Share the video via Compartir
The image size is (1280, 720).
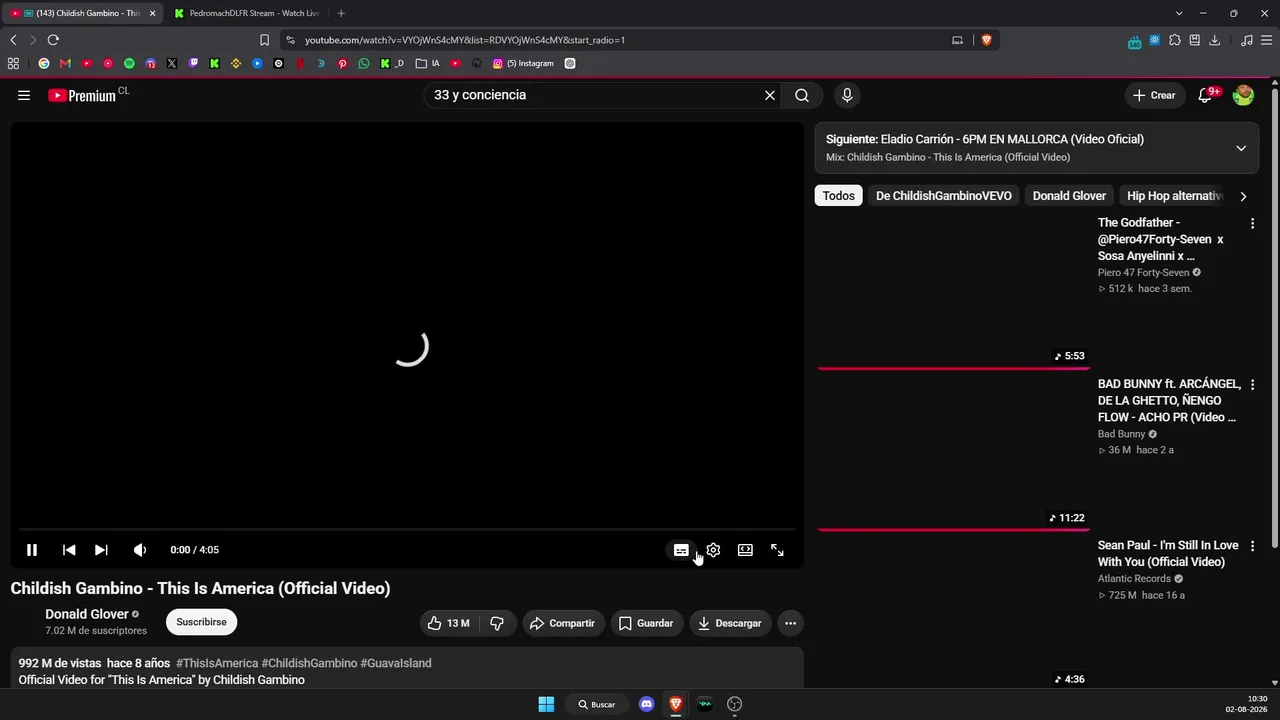(x=563, y=623)
